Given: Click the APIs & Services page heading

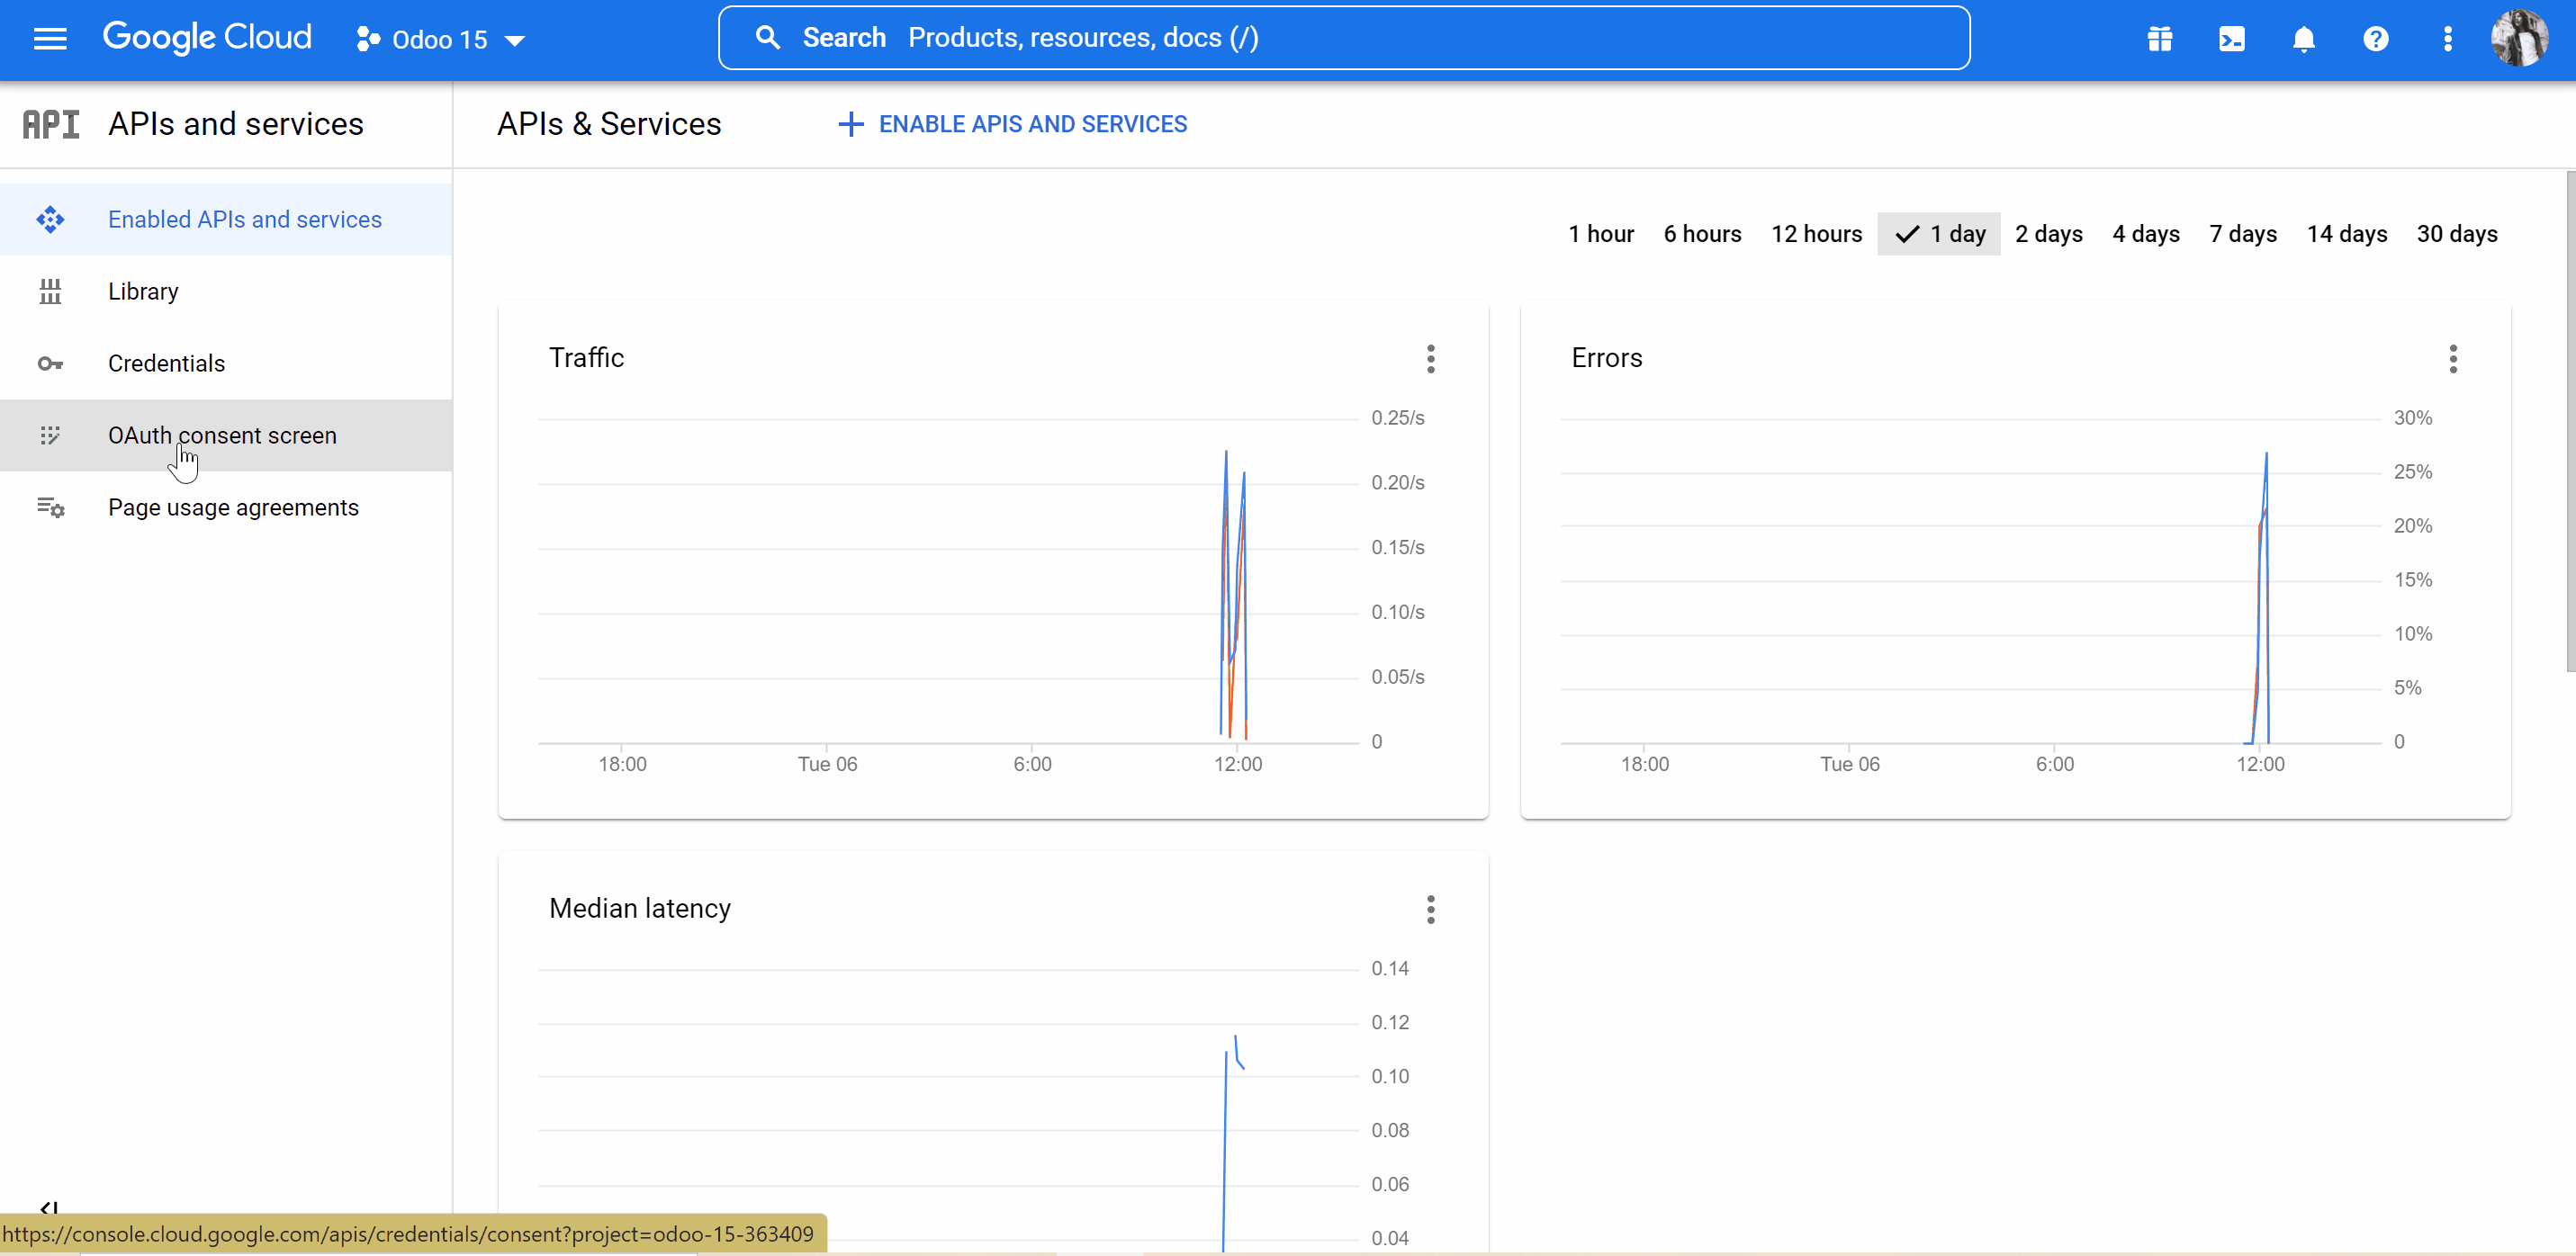Looking at the screenshot, I should click(x=609, y=124).
